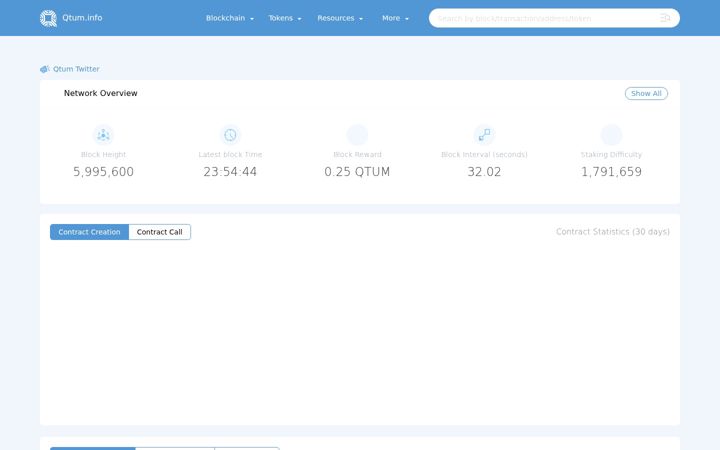Expand the Resources dropdown menu
This screenshot has height=450, width=720.
[340, 18]
